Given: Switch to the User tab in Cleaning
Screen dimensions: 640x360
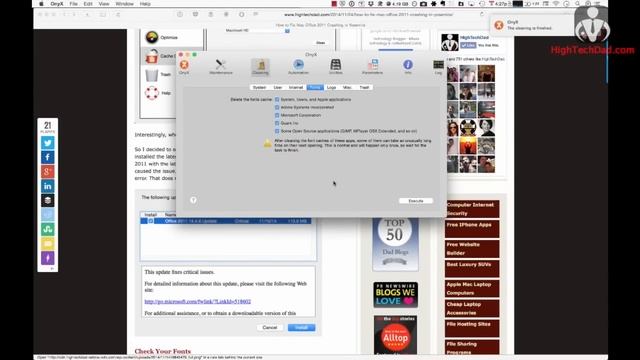Looking at the screenshot, I should click(x=278, y=87).
